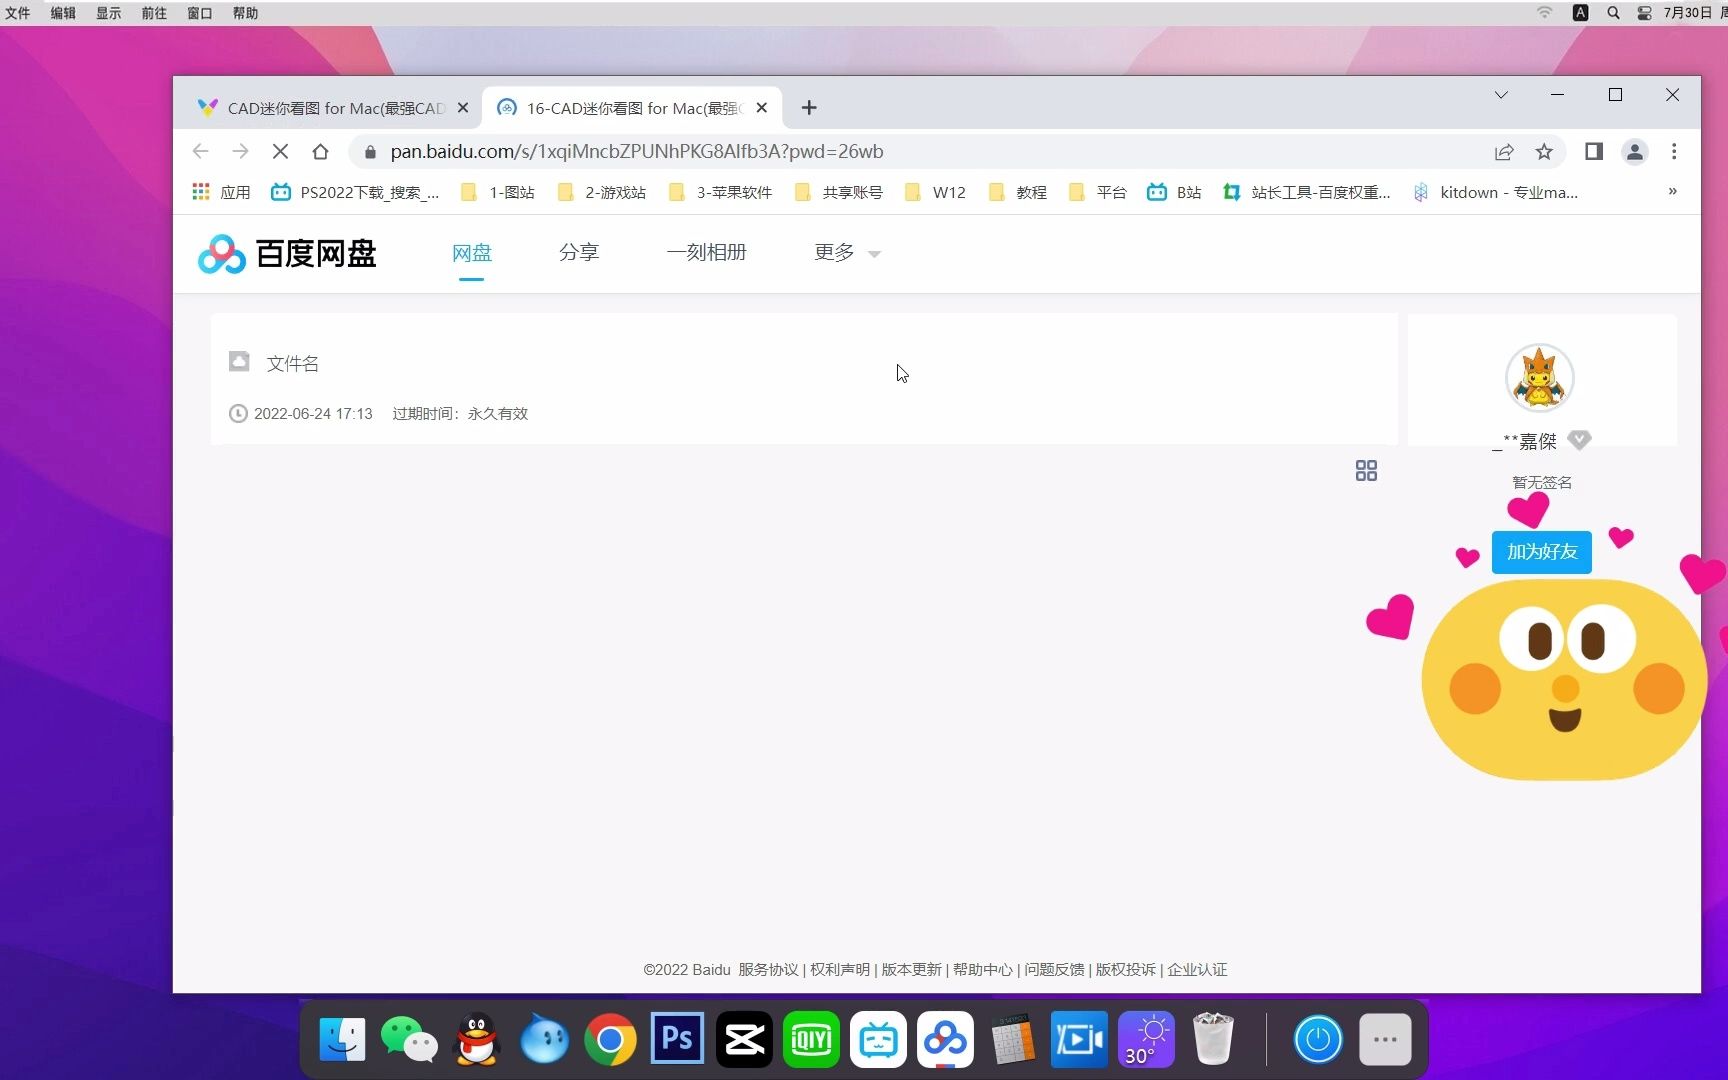Open the 帮助 menu in the menu bar
Viewport: 1728px width, 1080px height.
[x=243, y=13]
